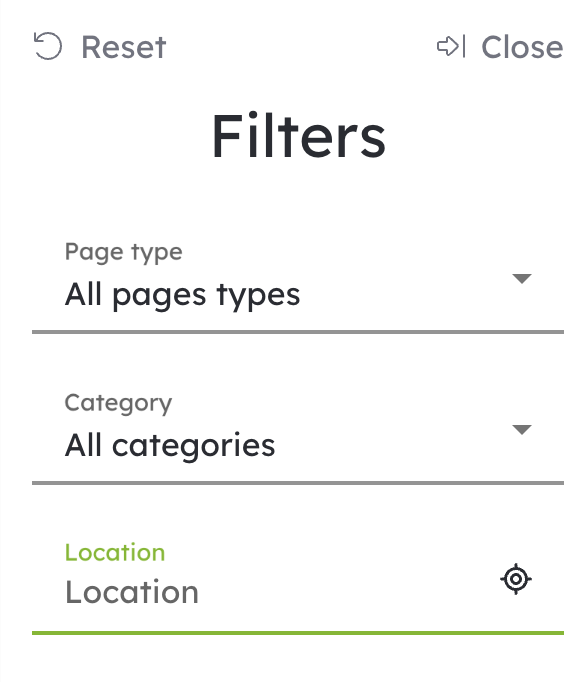Image resolution: width=582 pixels, height=682 pixels.
Task: Click the arrow-to-bar close panel icon
Action: coord(451,46)
